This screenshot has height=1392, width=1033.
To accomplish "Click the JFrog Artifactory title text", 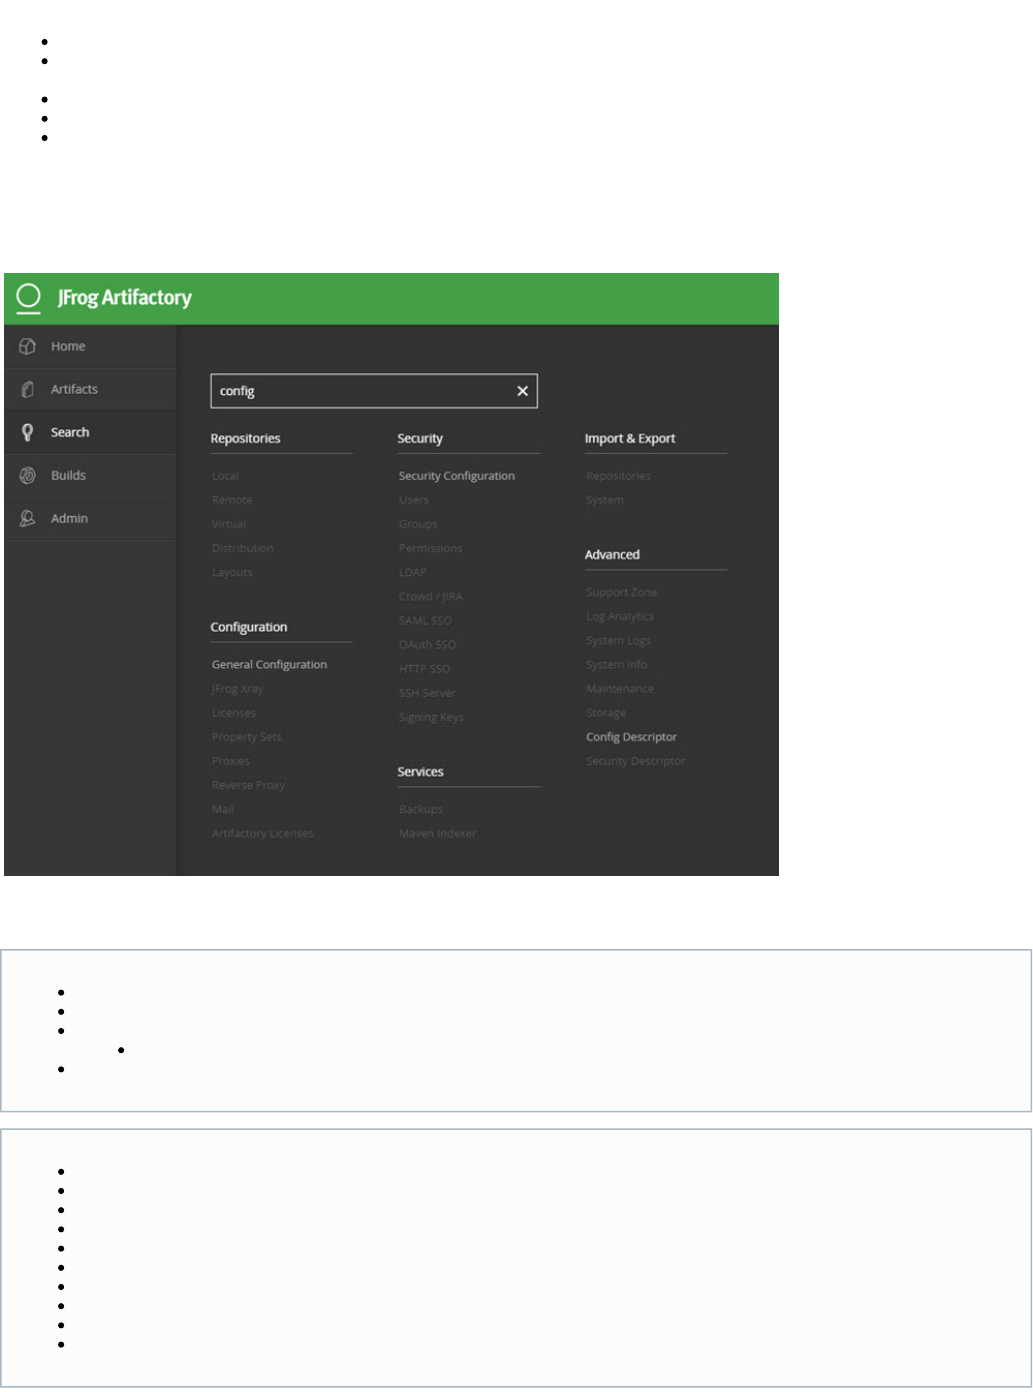I will (124, 297).
